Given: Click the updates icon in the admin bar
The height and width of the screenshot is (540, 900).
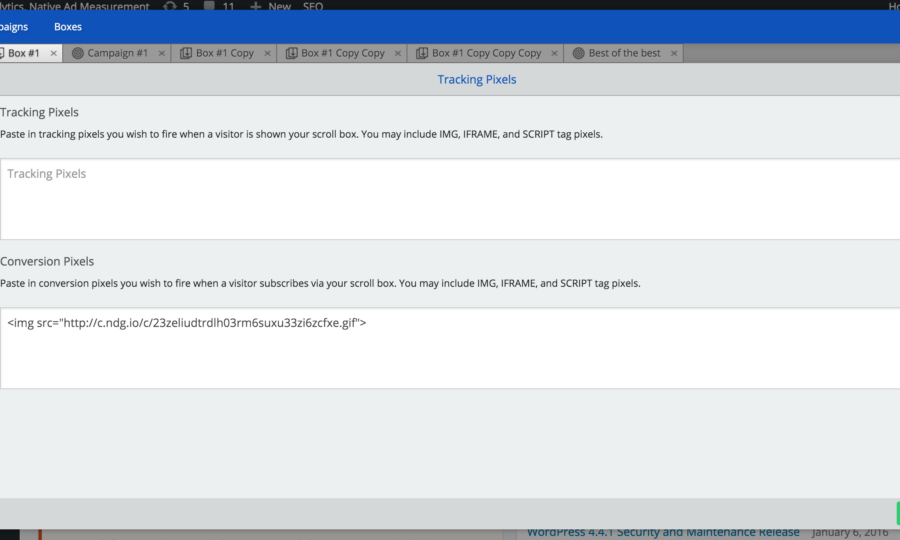Looking at the screenshot, I should [x=169, y=6].
